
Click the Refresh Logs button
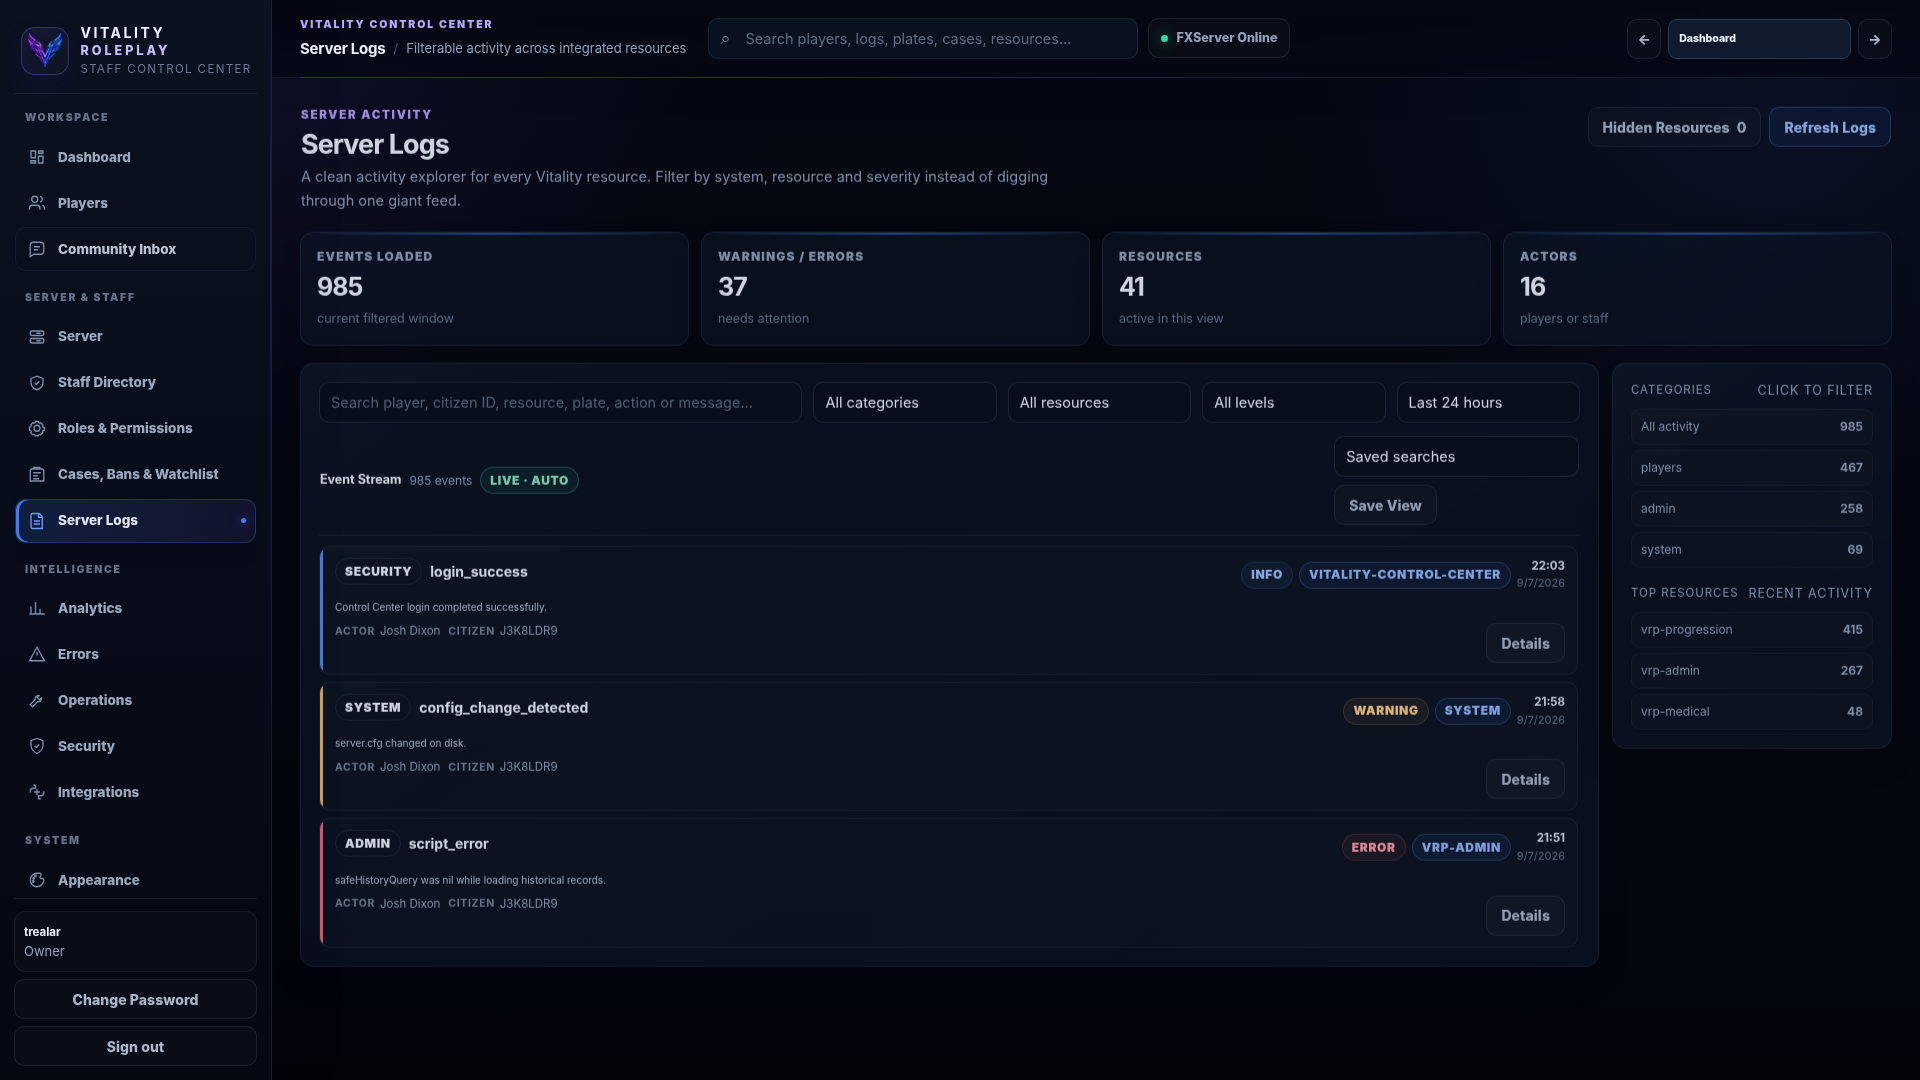[x=1829, y=127]
